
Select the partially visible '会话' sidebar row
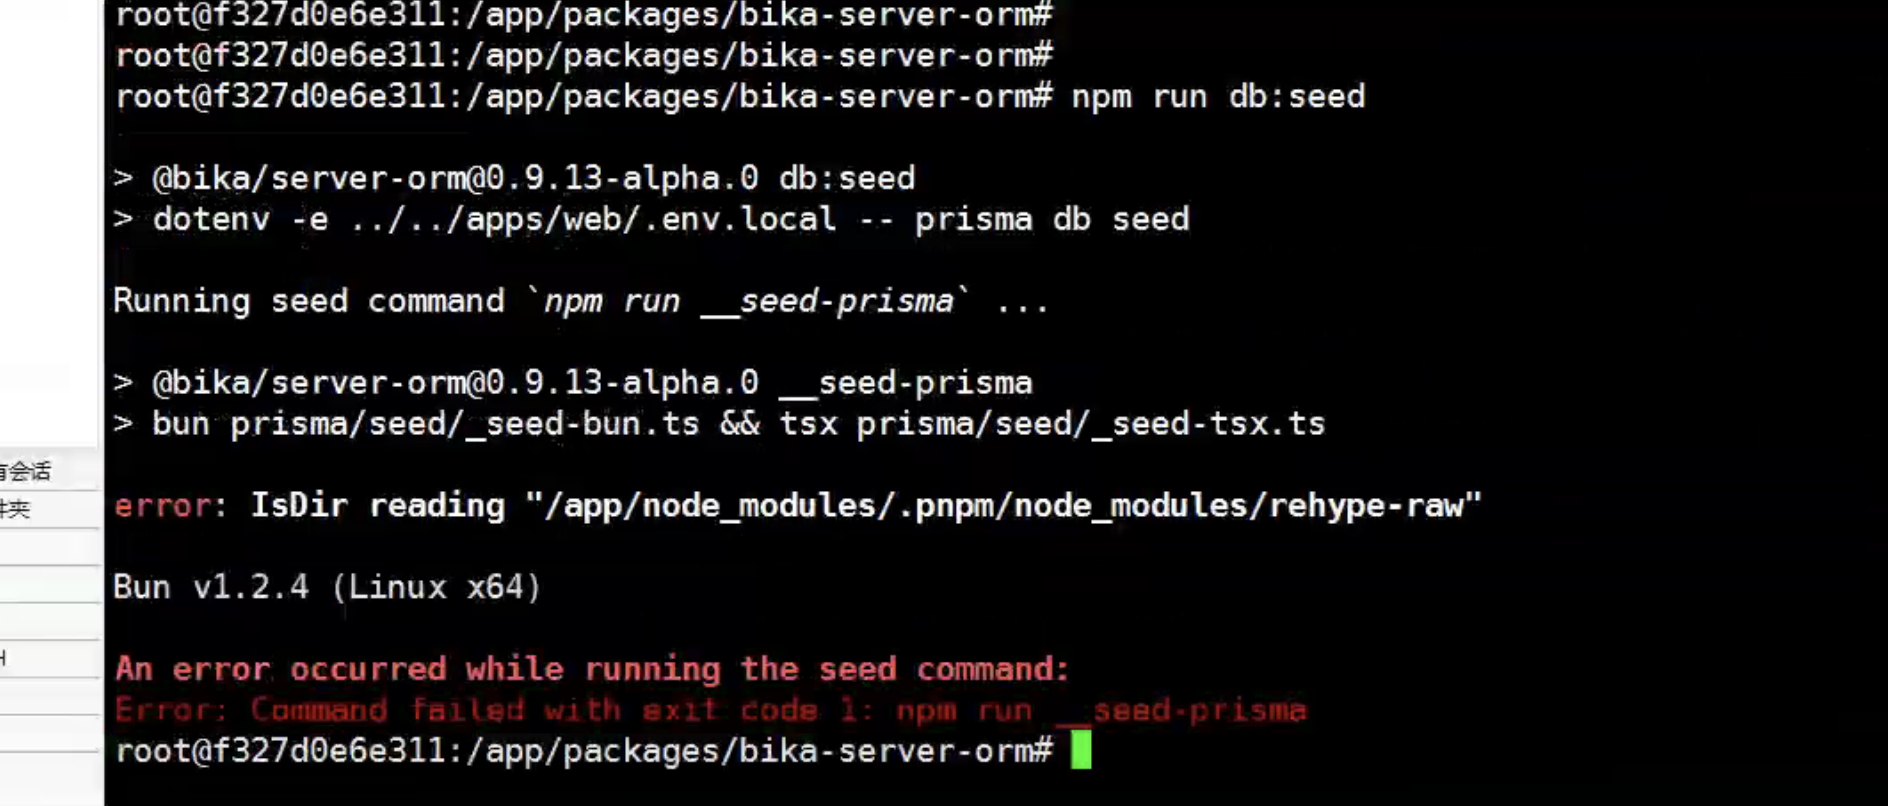50,471
